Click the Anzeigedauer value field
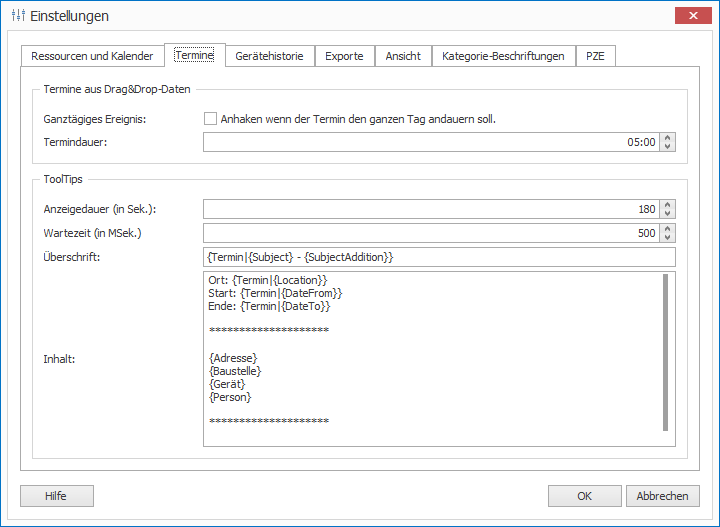 pyautogui.click(x=431, y=209)
